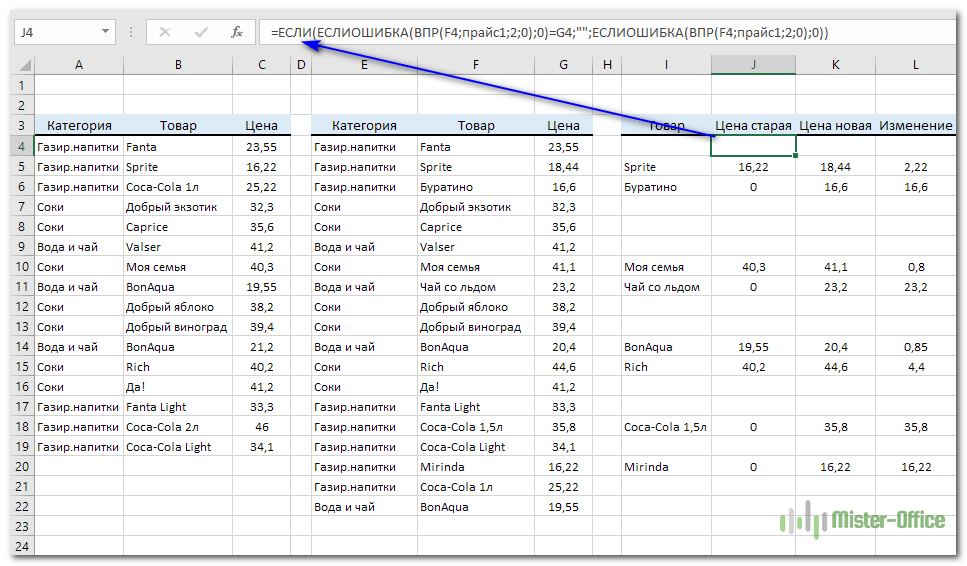Viewport: 967px width, 566px height.
Task: Click price 18,44 in column G
Action: pos(563,167)
